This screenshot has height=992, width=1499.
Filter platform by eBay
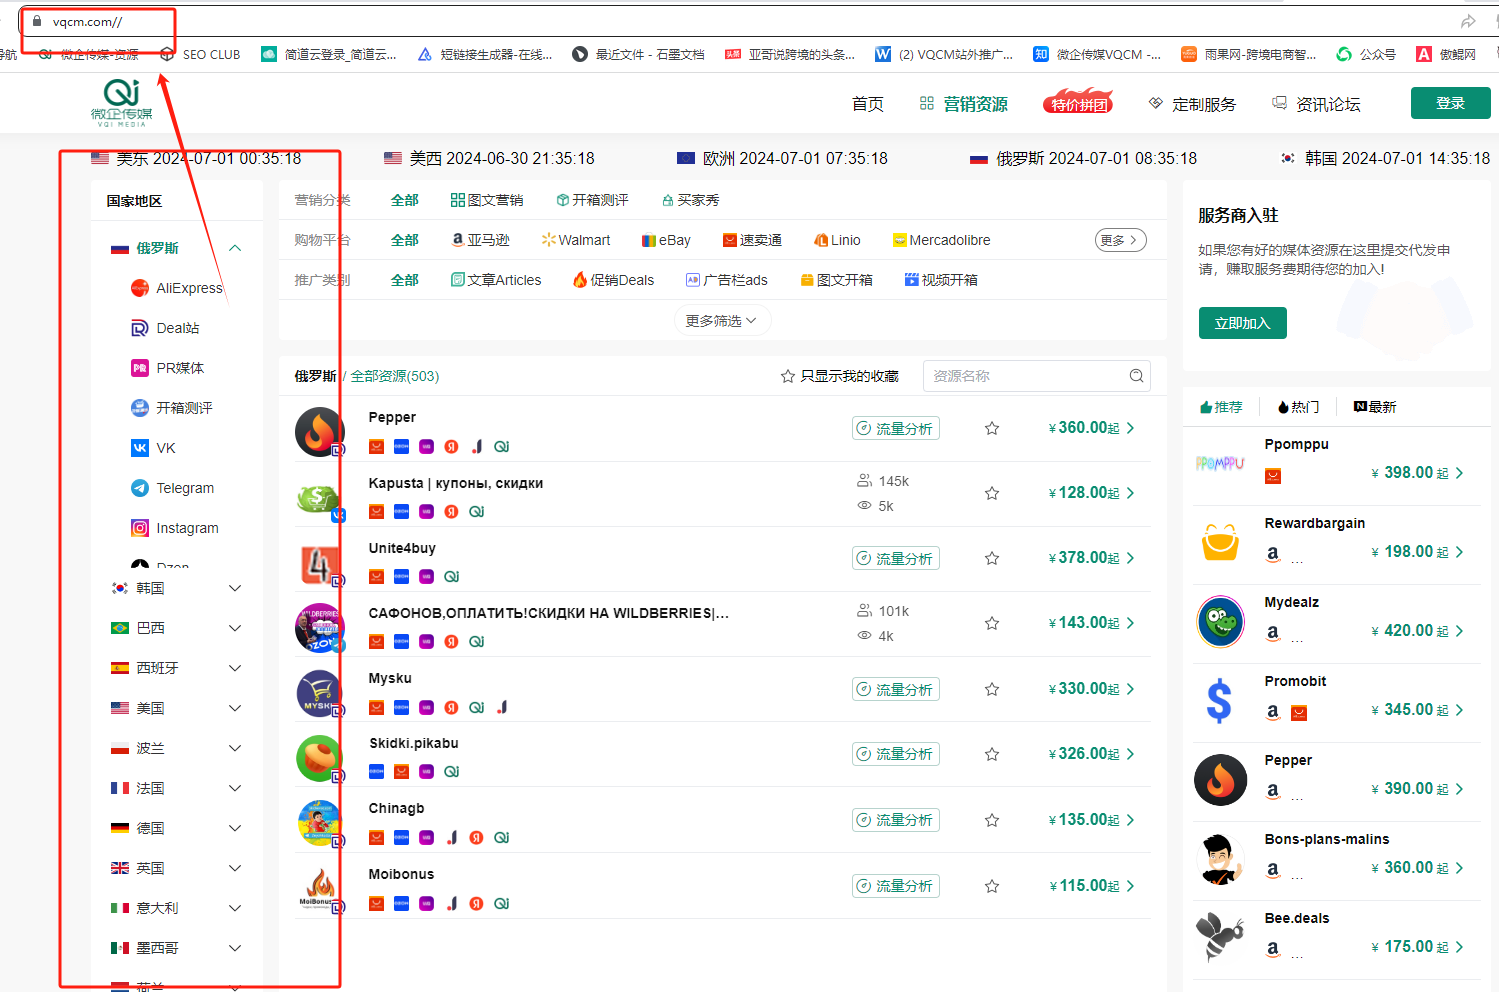pos(666,240)
